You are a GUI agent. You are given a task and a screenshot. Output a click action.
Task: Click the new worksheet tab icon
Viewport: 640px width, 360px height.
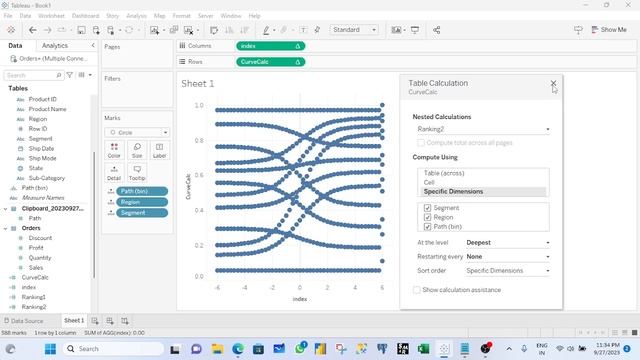pos(95,321)
